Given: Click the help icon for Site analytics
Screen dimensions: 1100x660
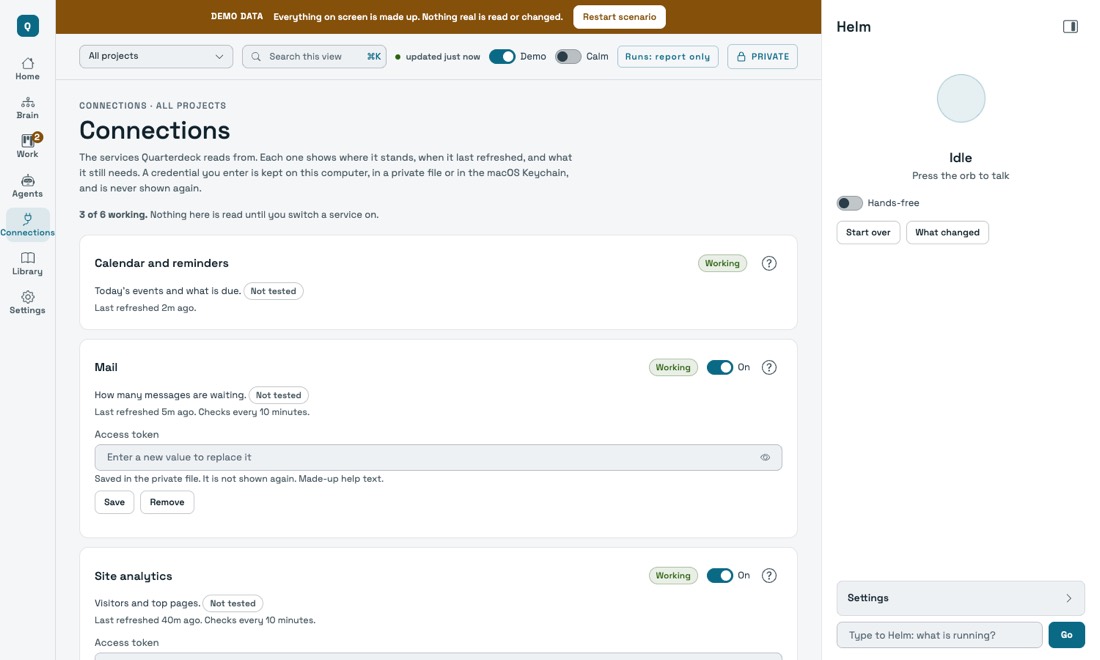Looking at the screenshot, I should point(769,576).
